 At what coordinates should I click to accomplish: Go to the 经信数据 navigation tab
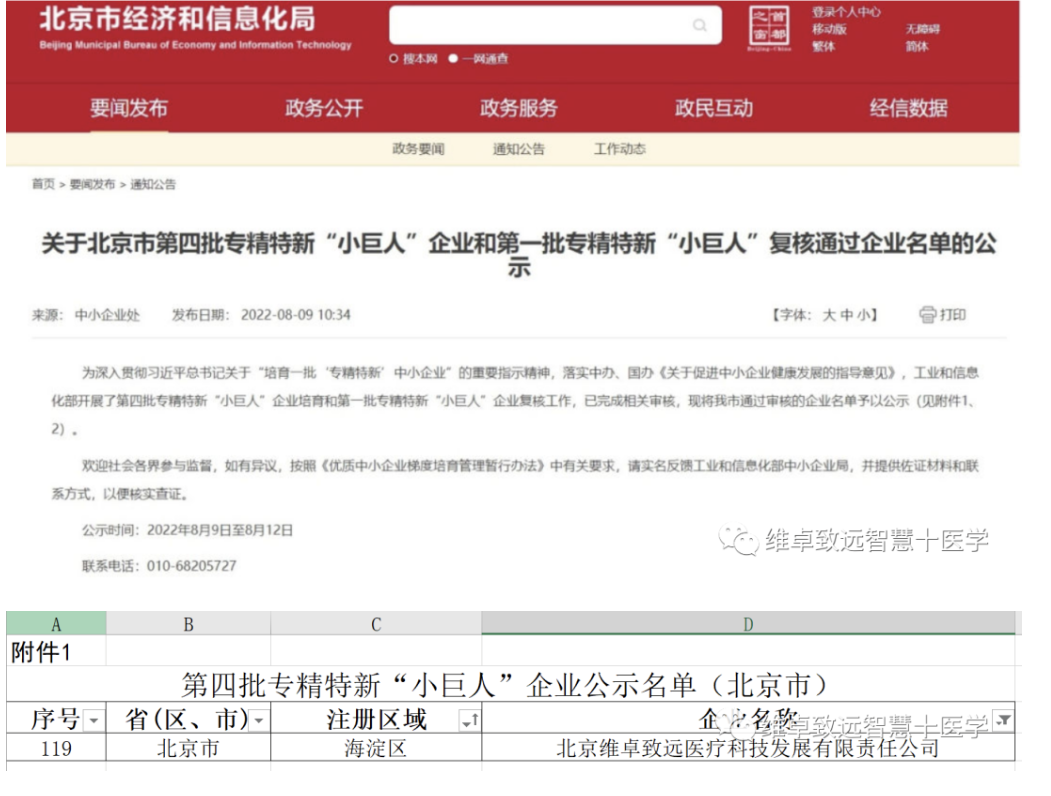pyautogui.click(x=908, y=108)
